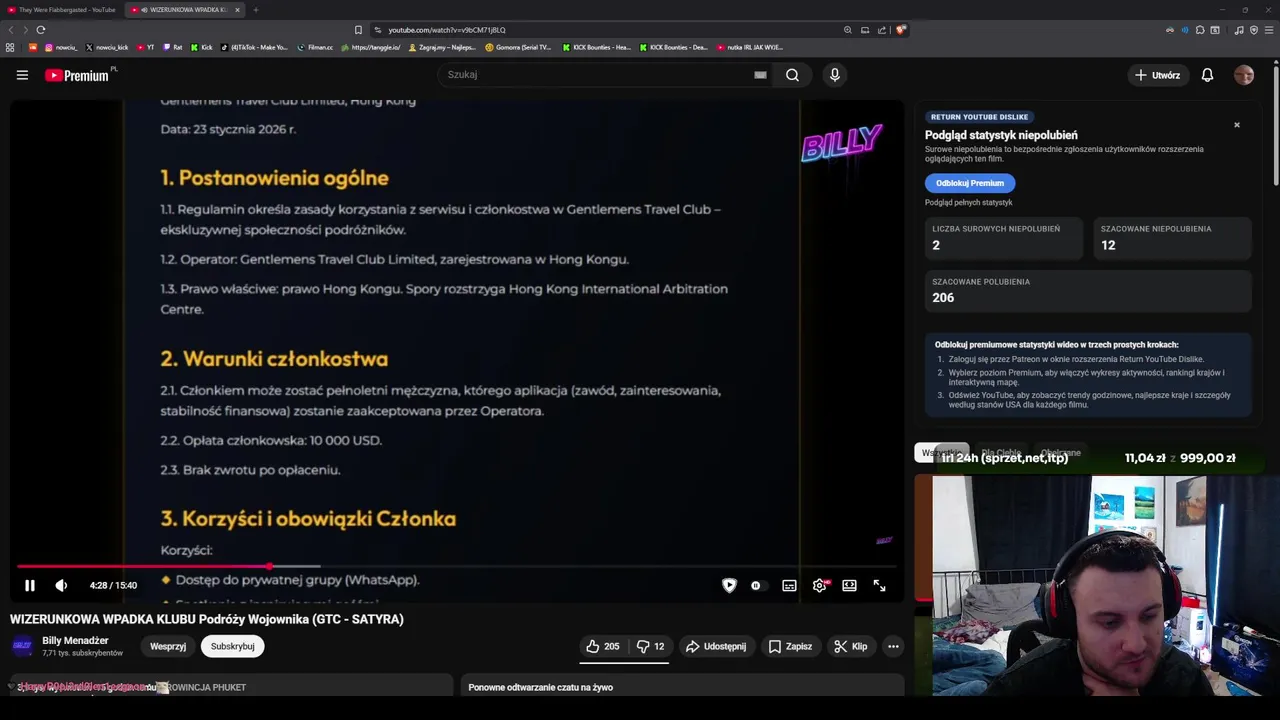Open the YouTube hamburger guide menu
Screen dimensions: 1280x720
pos(22,75)
